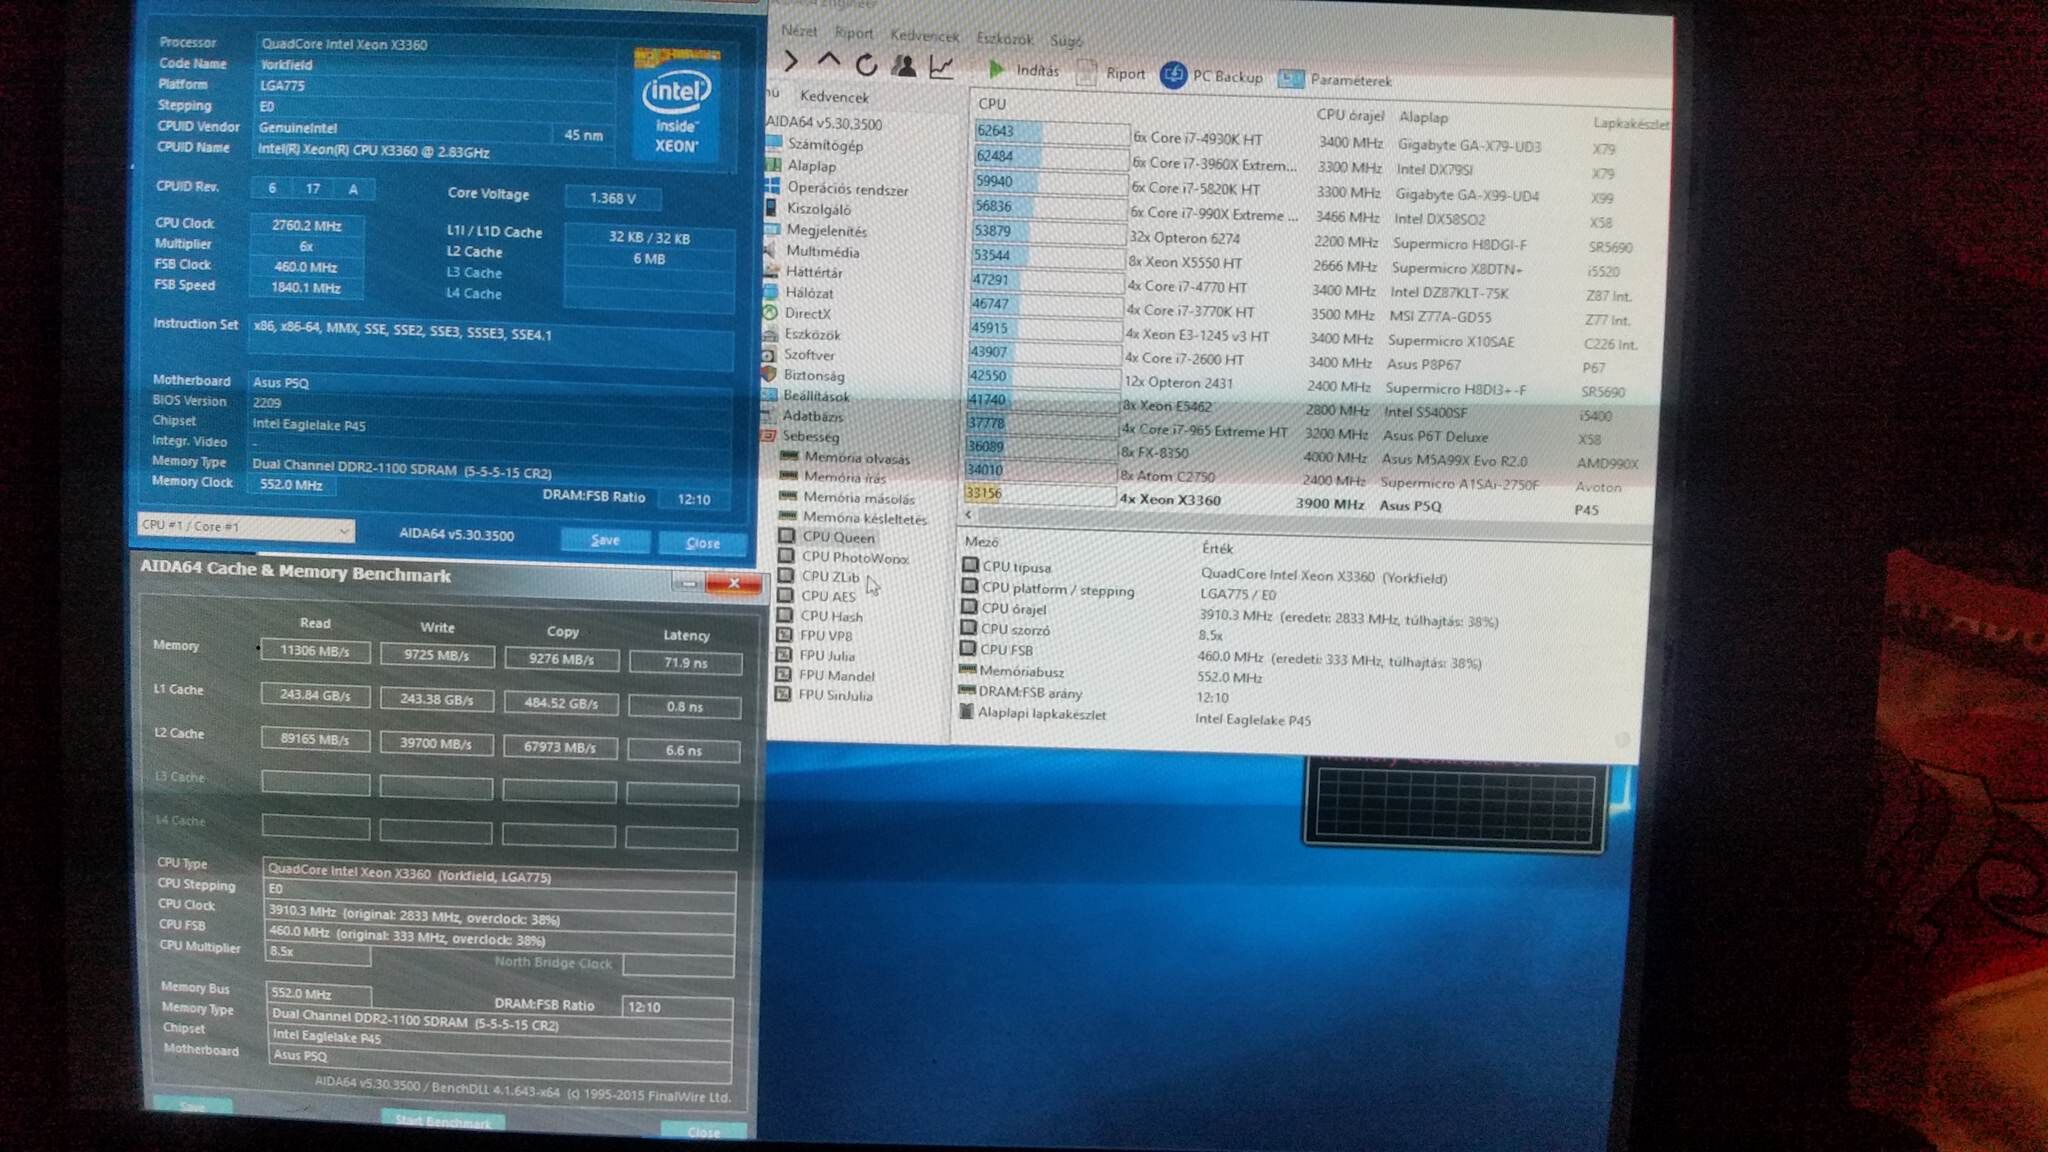Click the up-level arrow in AIDA64 toolbar

tap(828, 62)
